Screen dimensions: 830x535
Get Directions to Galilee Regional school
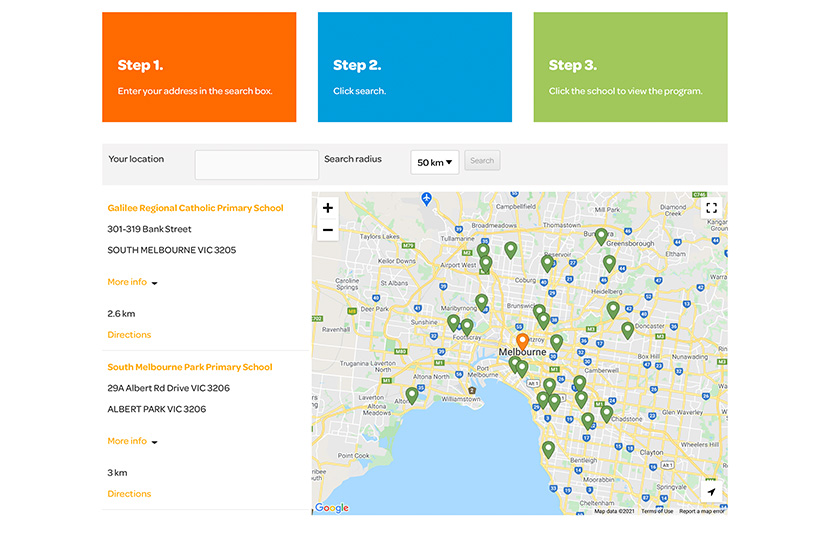pyautogui.click(x=129, y=335)
